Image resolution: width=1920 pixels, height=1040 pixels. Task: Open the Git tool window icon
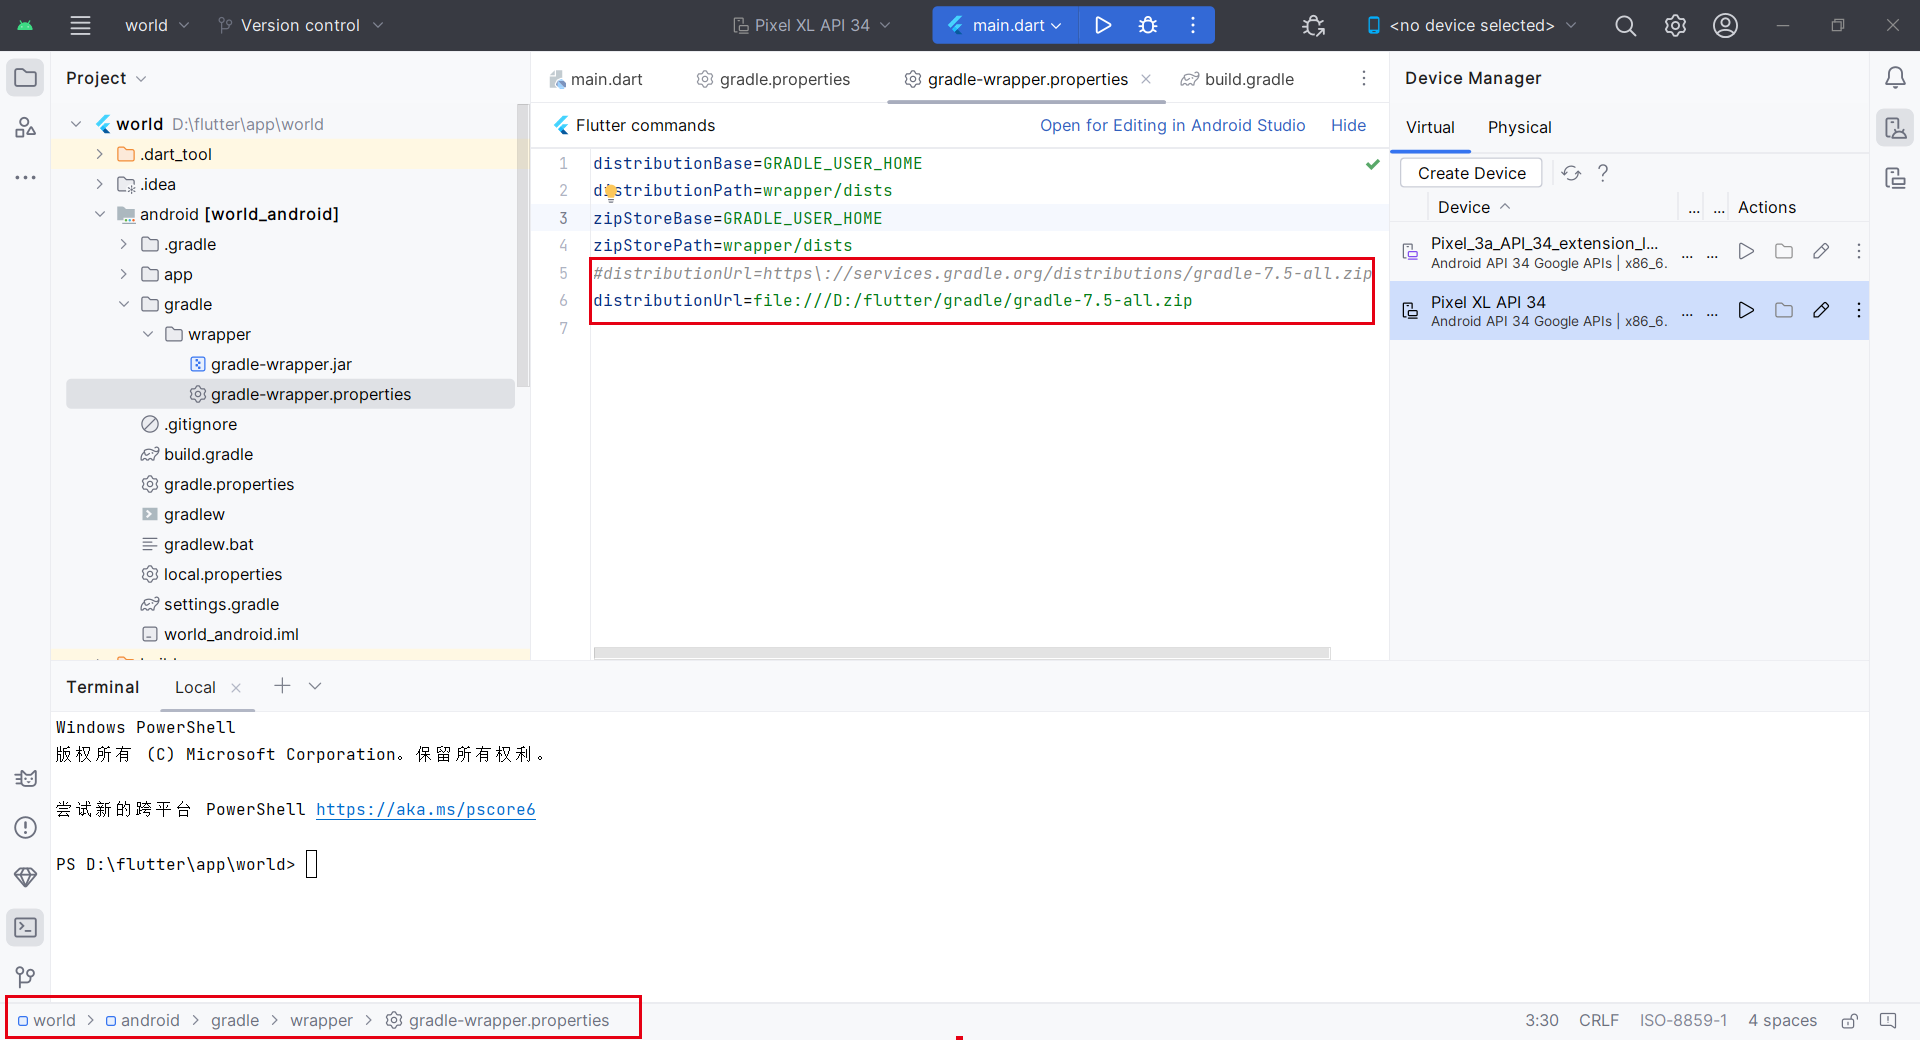click(x=26, y=976)
